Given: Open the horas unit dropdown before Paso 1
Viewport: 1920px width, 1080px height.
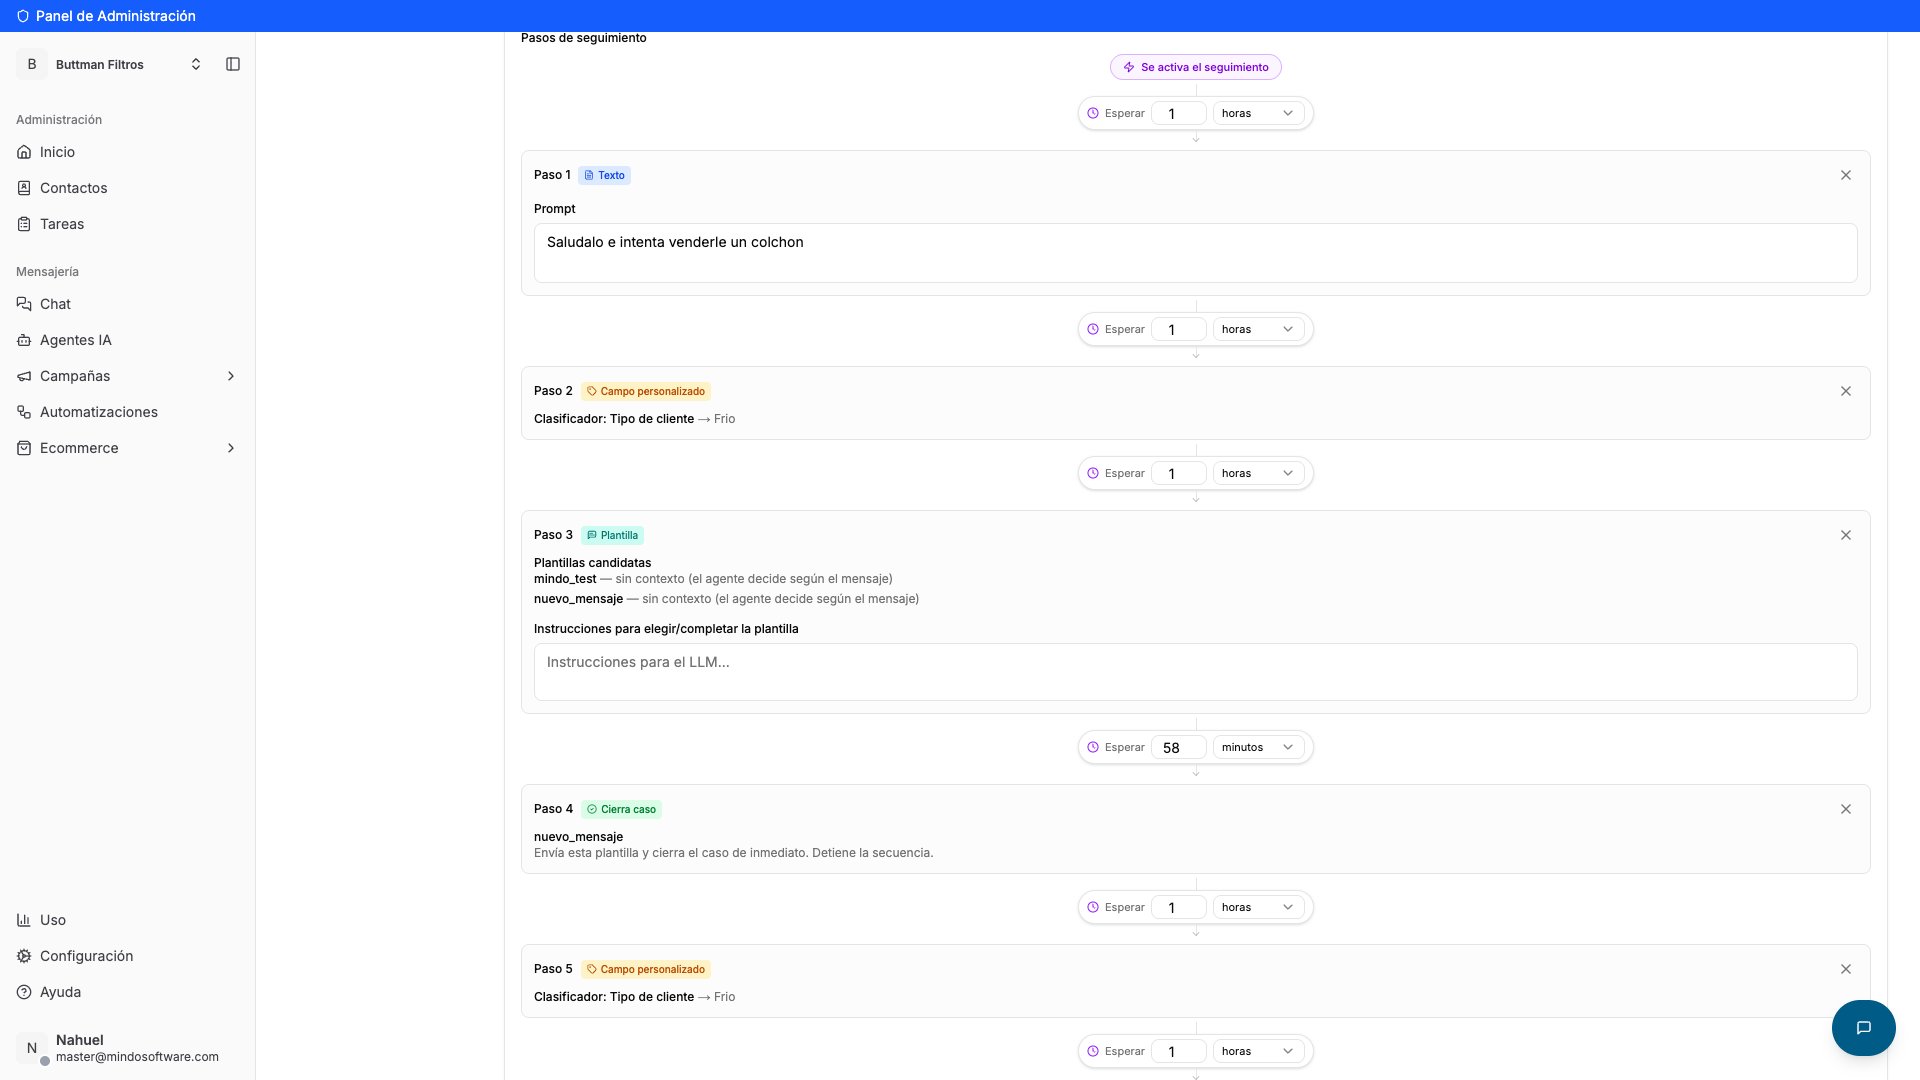Looking at the screenshot, I should pos(1258,113).
